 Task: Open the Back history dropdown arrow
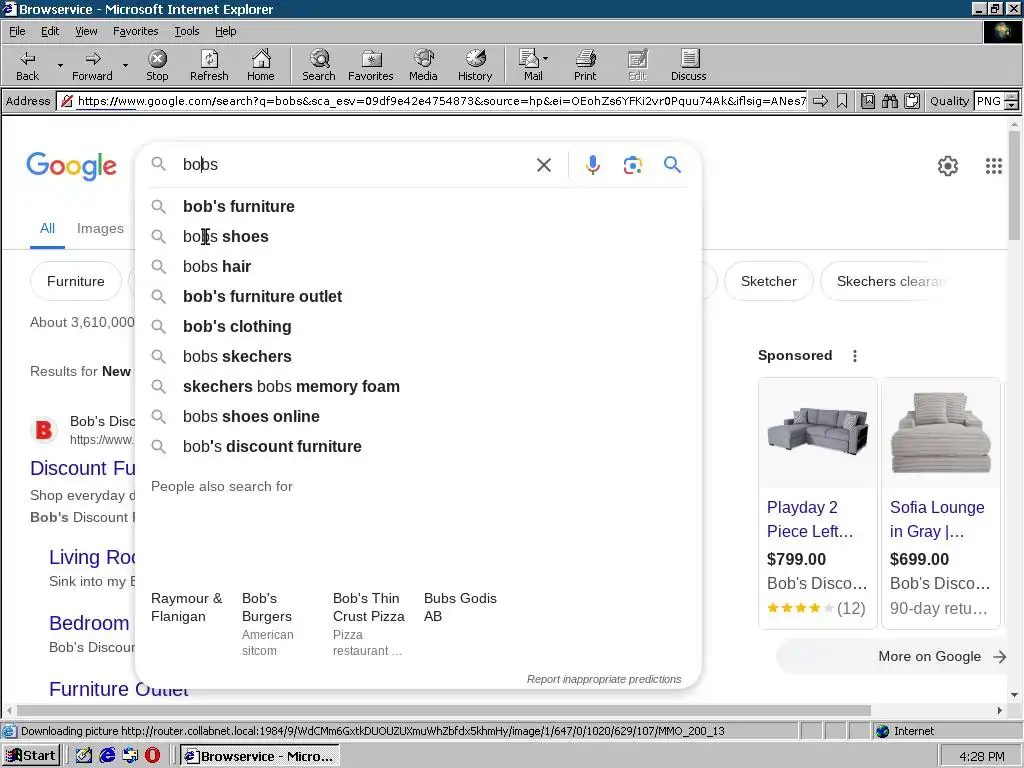[x=60, y=65]
